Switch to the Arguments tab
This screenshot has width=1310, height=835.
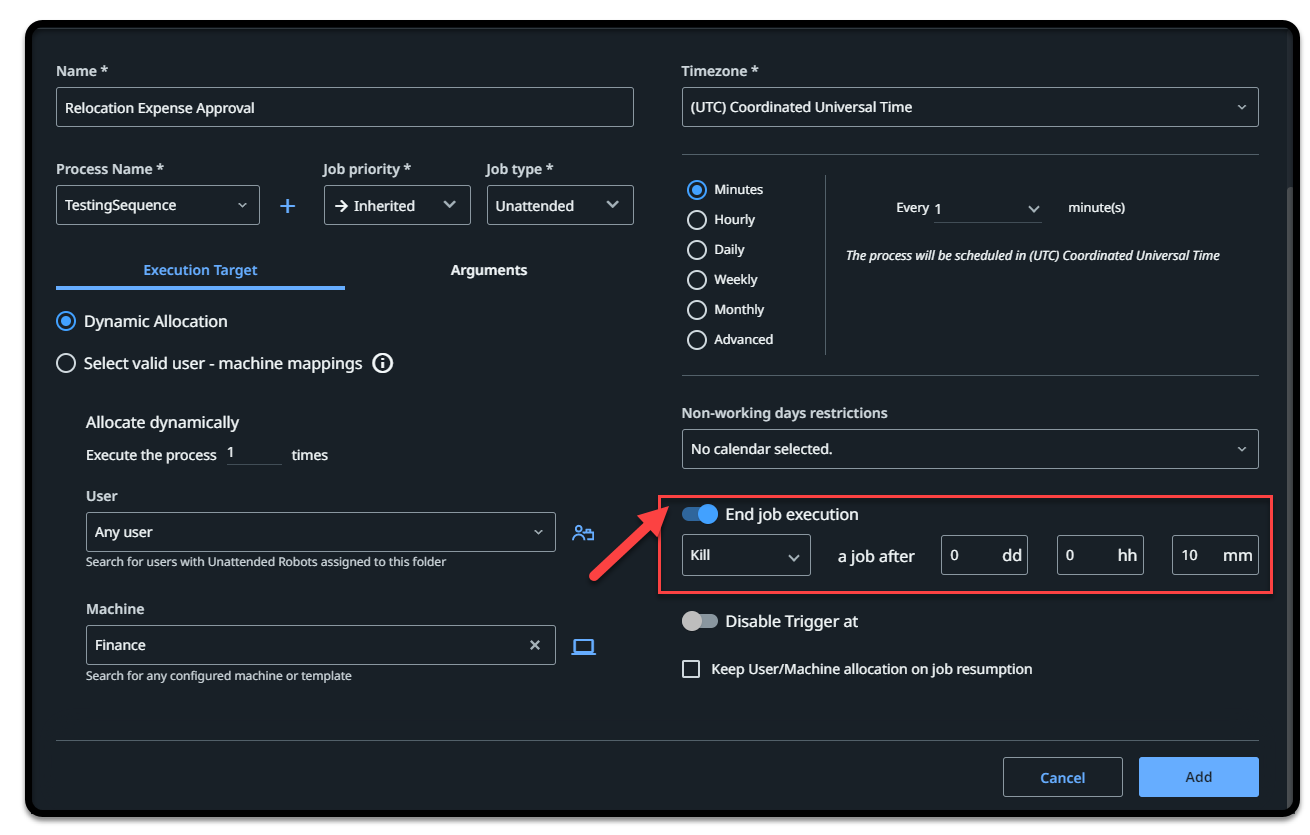(x=489, y=270)
